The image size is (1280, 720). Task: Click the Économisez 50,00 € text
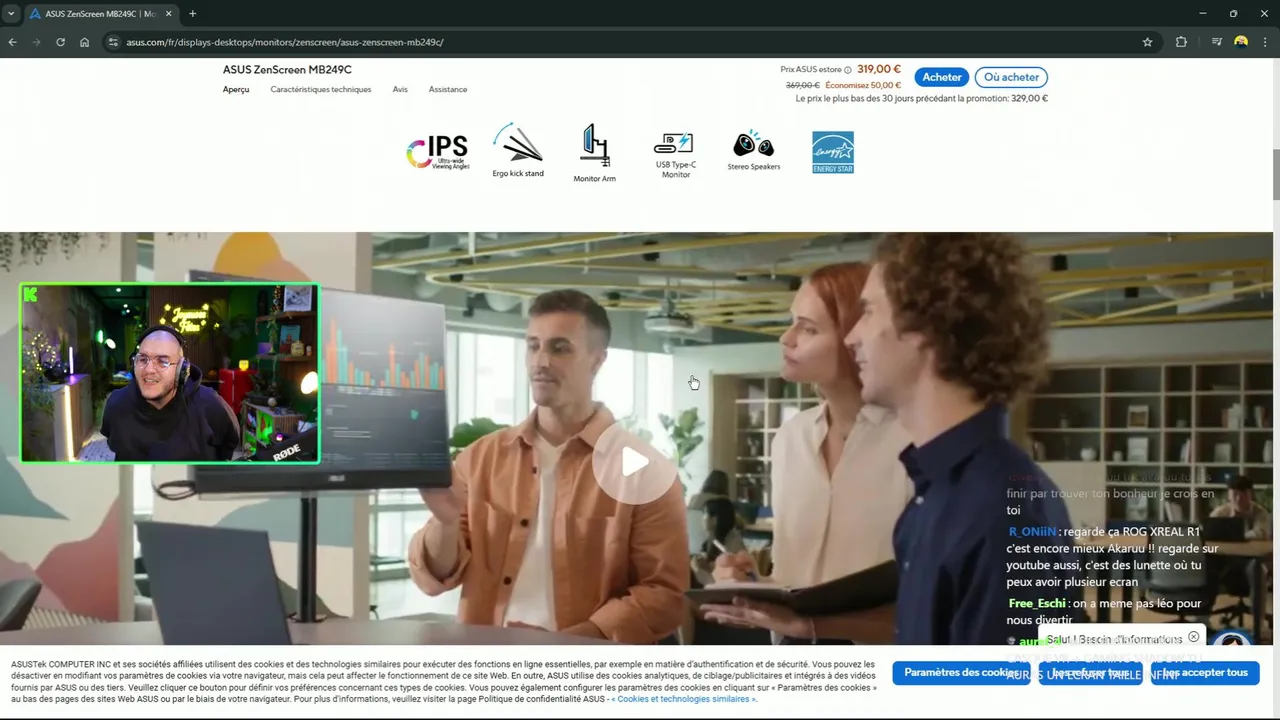(x=863, y=85)
